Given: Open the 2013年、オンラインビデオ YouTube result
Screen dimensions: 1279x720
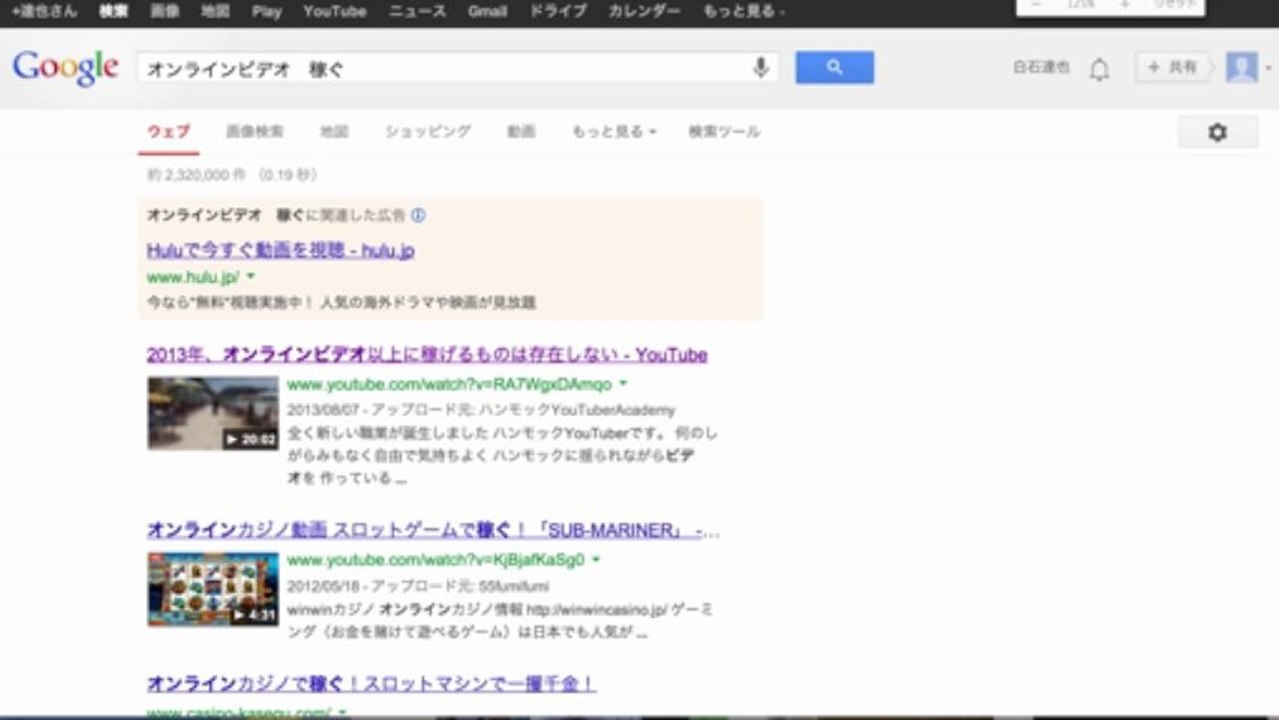Looking at the screenshot, I should pos(427,355).
